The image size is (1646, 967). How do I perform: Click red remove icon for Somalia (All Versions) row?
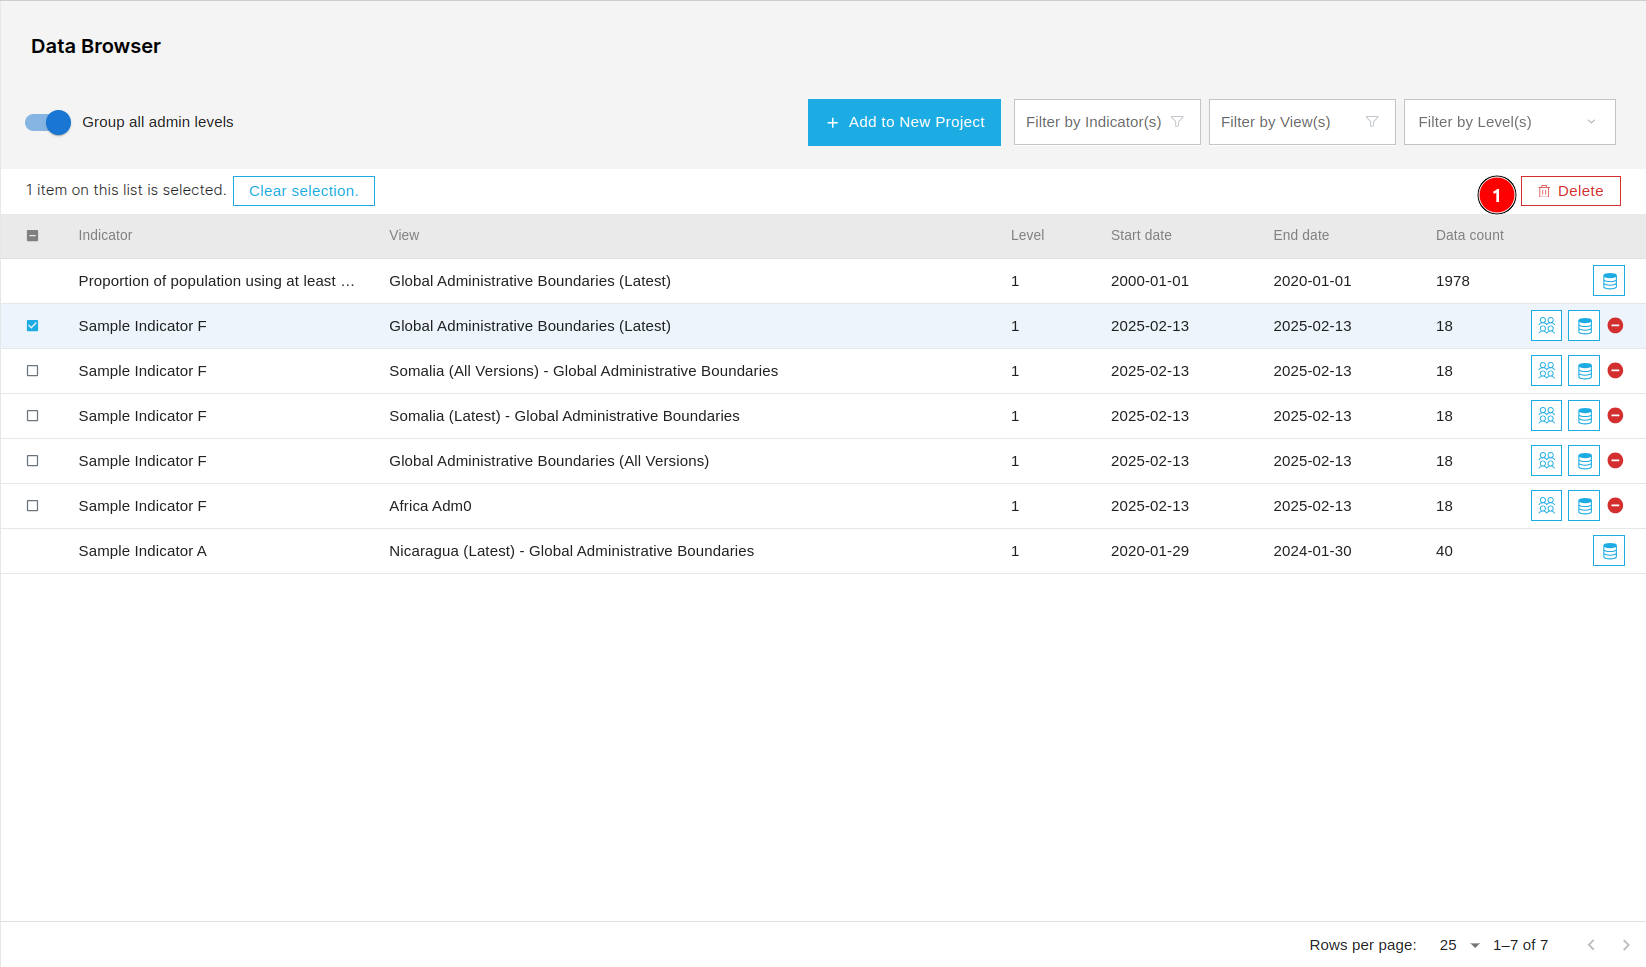click(1615, 371)
